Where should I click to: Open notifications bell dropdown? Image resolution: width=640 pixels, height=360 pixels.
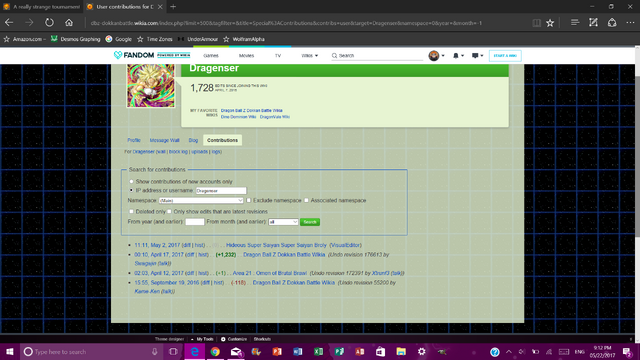(x=458, y=56)
